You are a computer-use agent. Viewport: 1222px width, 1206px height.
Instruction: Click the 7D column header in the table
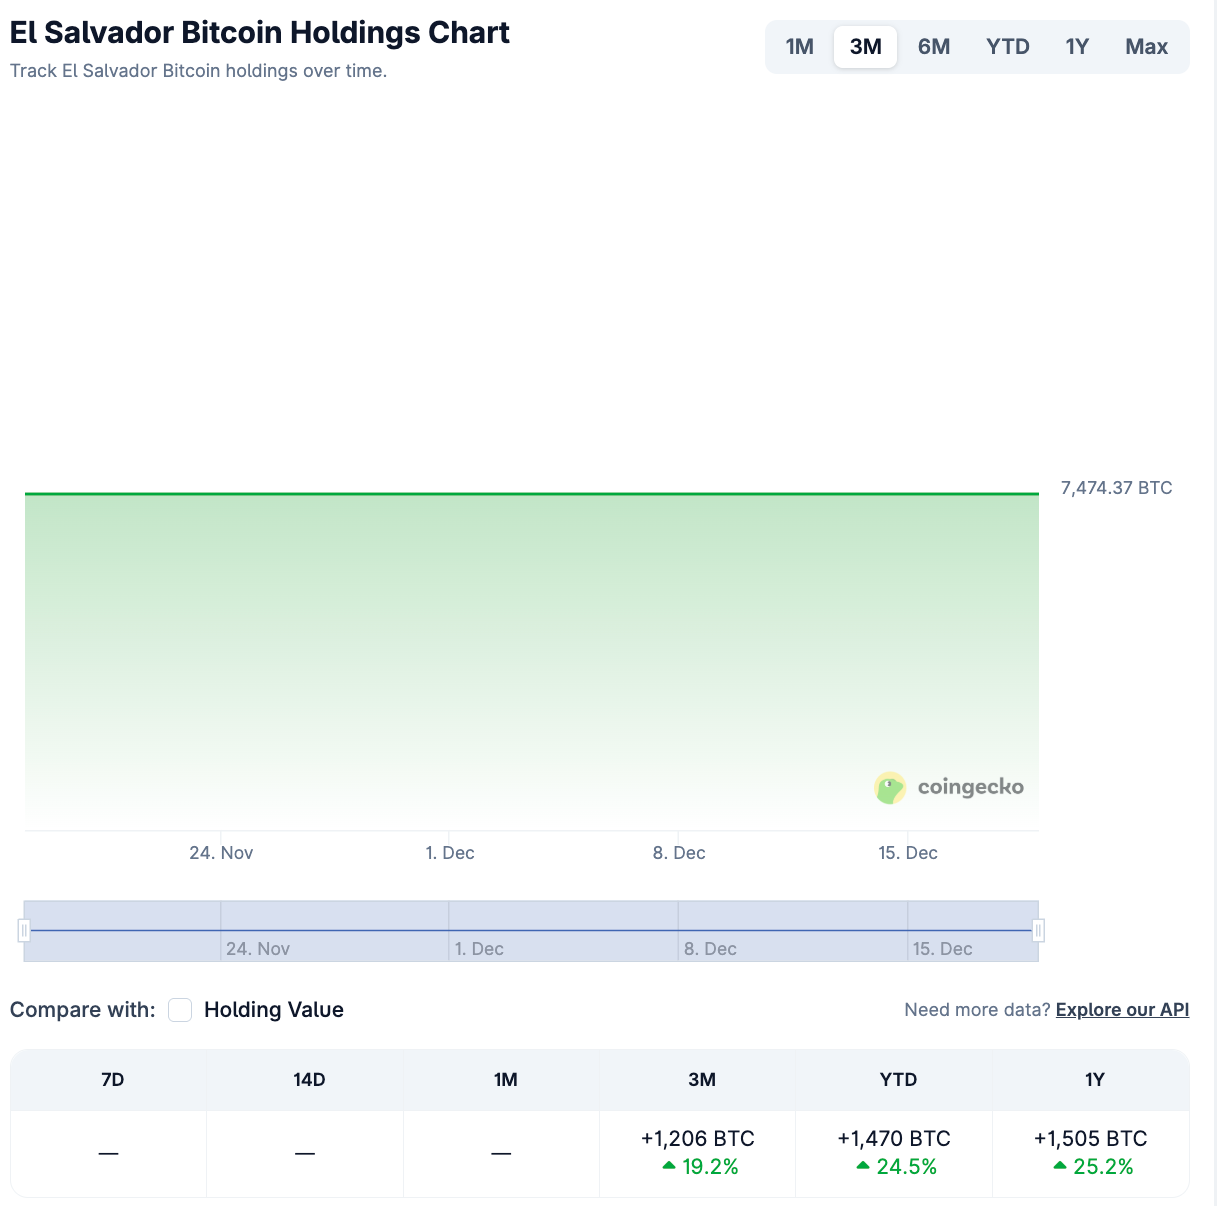point(112,1080)
